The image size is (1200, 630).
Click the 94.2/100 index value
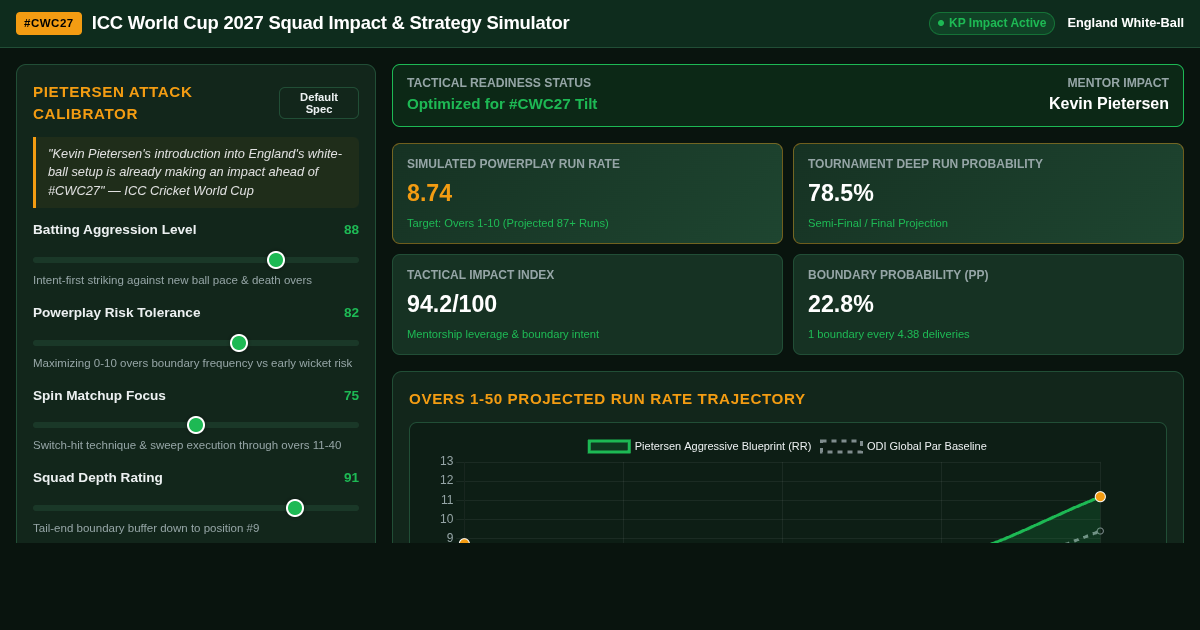[452, 304]
